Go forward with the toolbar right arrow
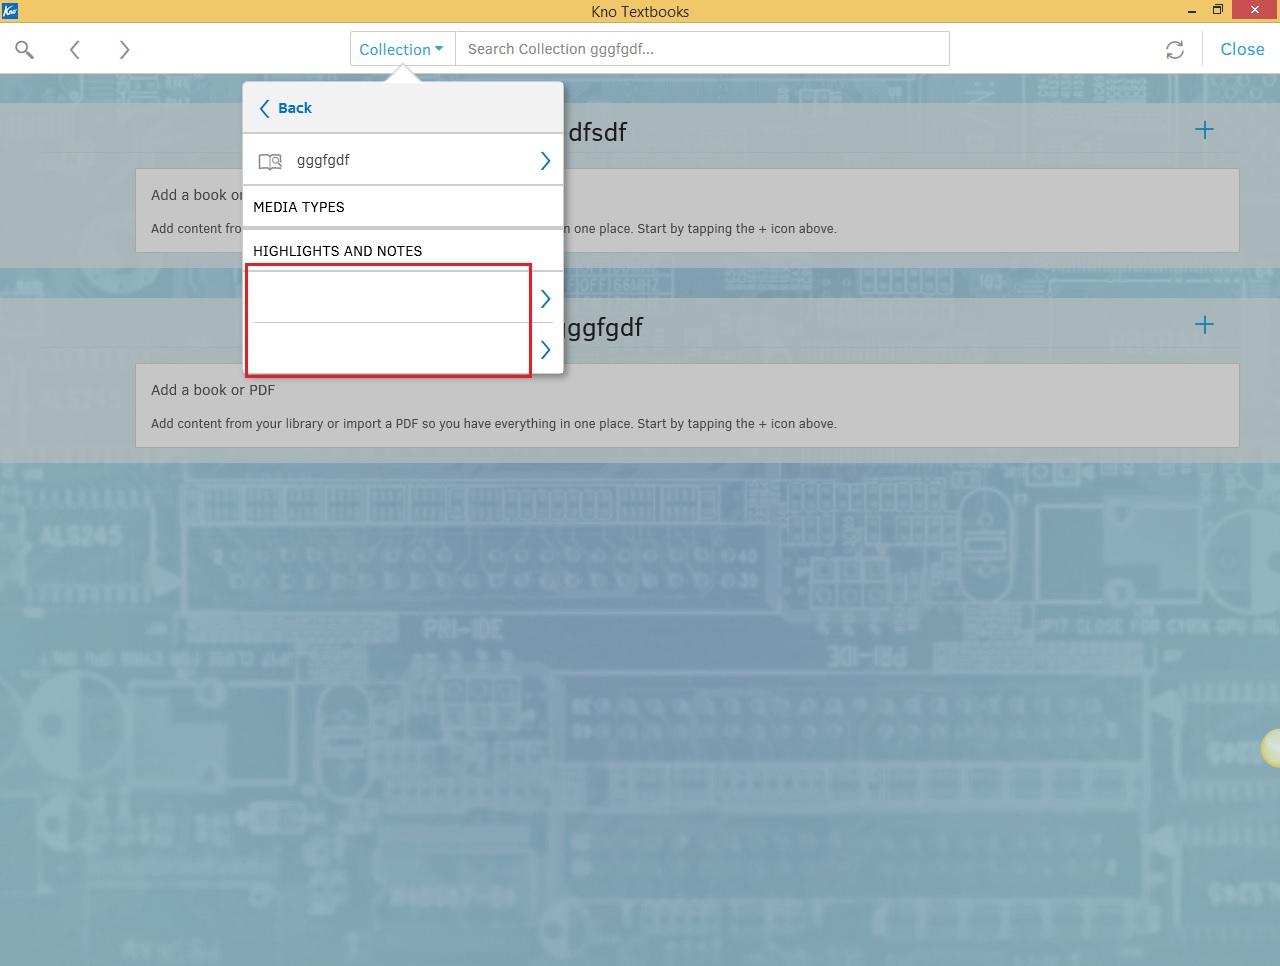This screenshot has height=966, width=1280. pyautogui.click(x=124, y=49)
